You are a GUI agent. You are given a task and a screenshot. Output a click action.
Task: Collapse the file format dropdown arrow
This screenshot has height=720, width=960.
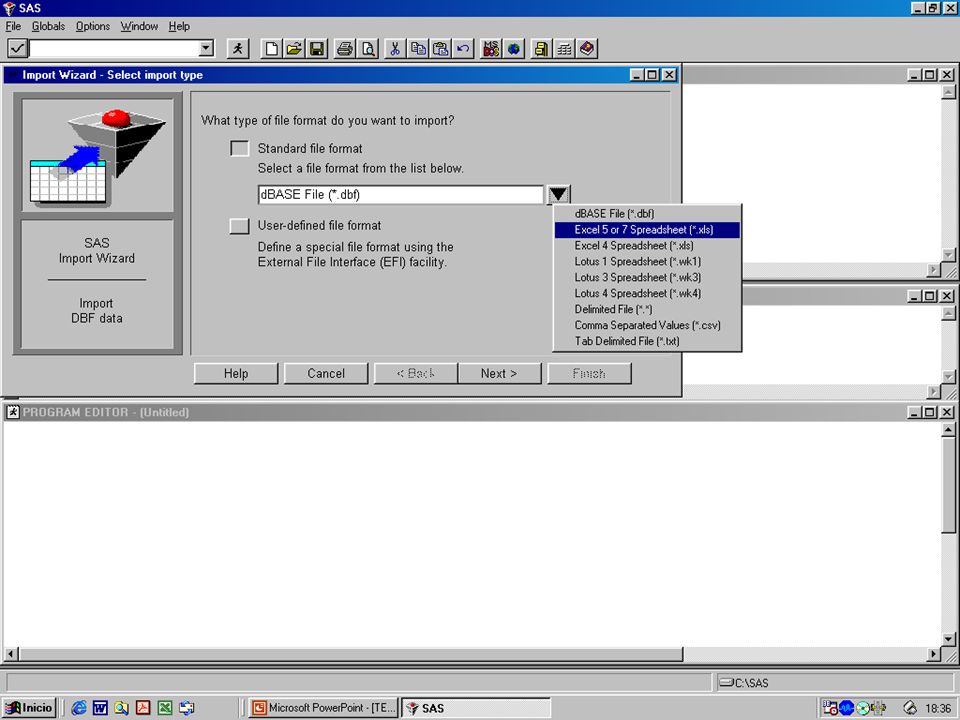click(x=558, y=195)
